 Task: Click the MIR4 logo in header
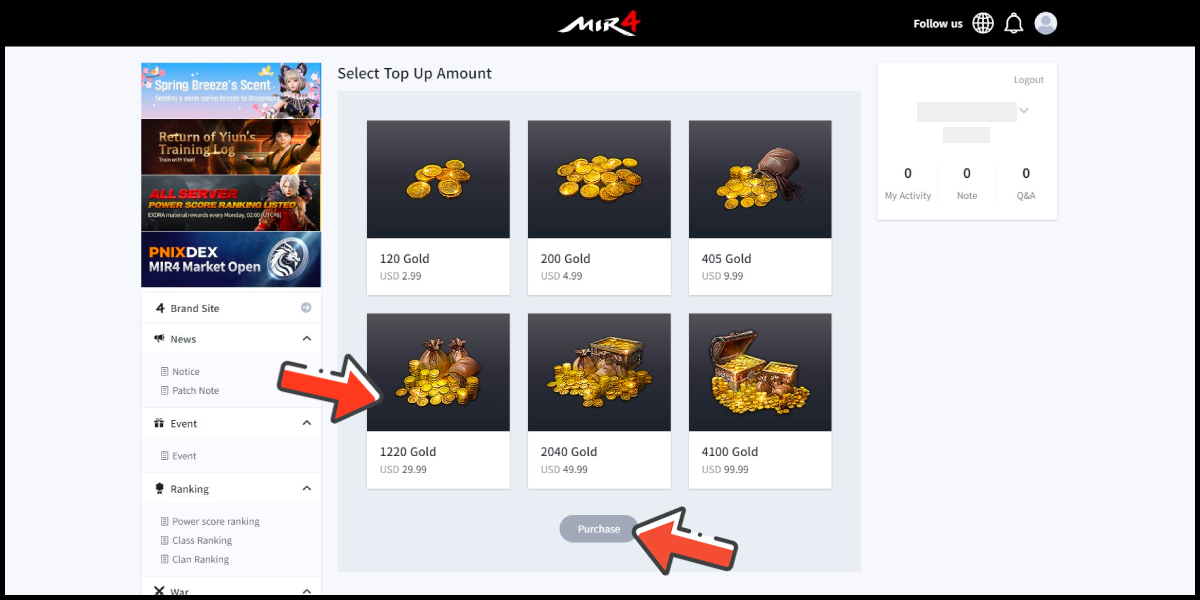(598, 24)
